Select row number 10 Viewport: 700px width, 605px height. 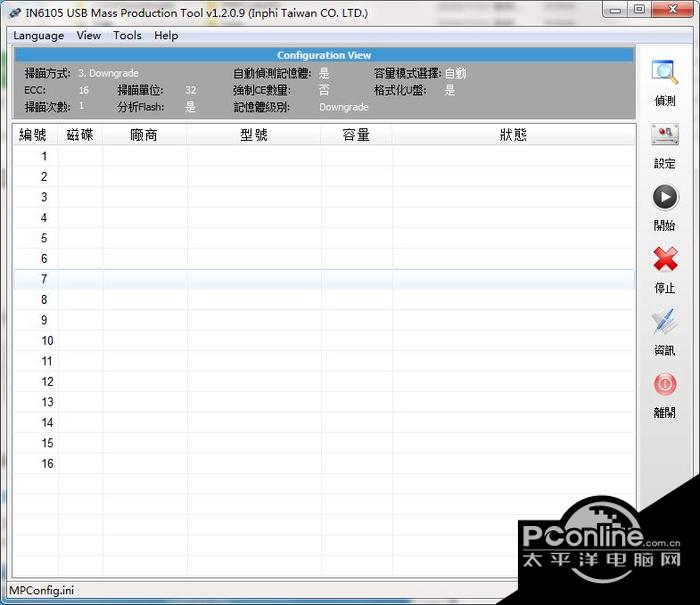click(x=324, y=341)
